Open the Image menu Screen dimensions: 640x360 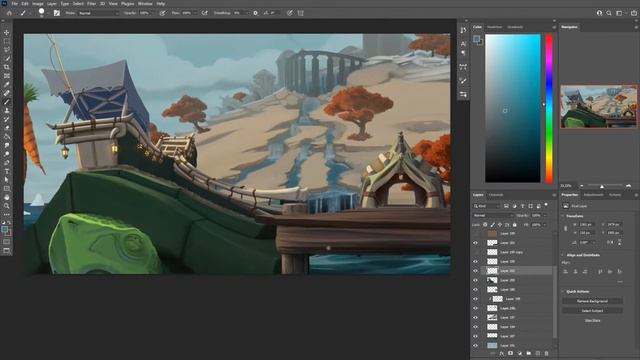[38, 3]
